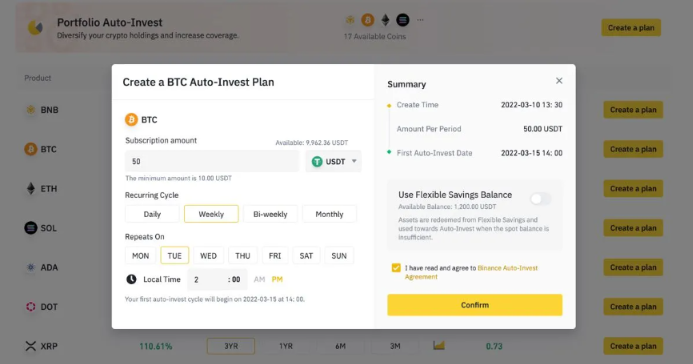
Task: Choose TUE as repeat day
Action: [x=175, y=256]
